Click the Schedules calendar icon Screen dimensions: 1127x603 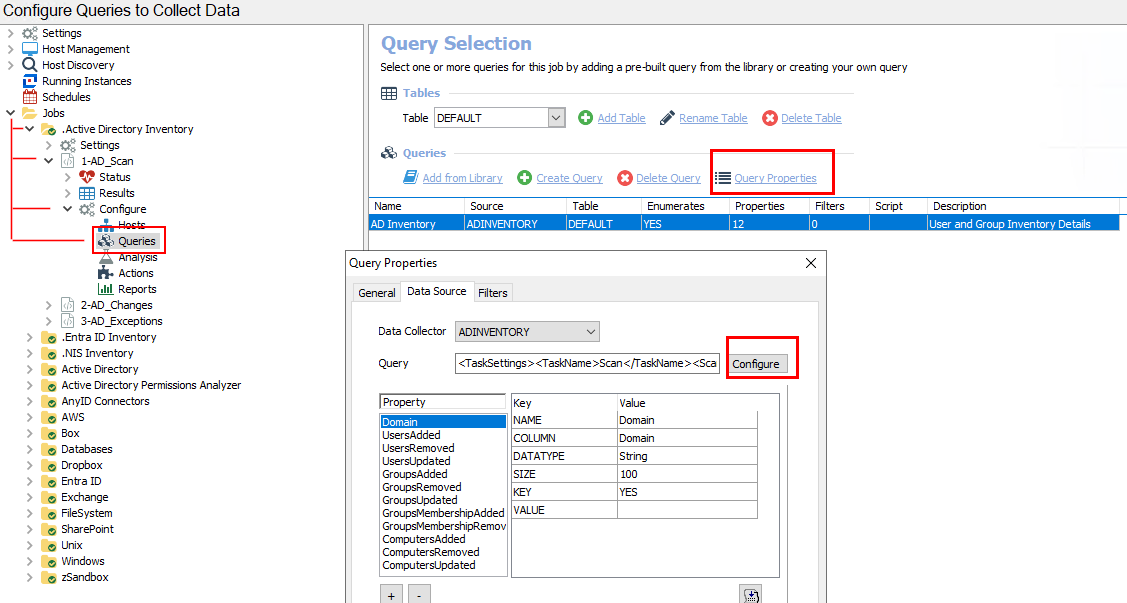(x=30, y=97)
